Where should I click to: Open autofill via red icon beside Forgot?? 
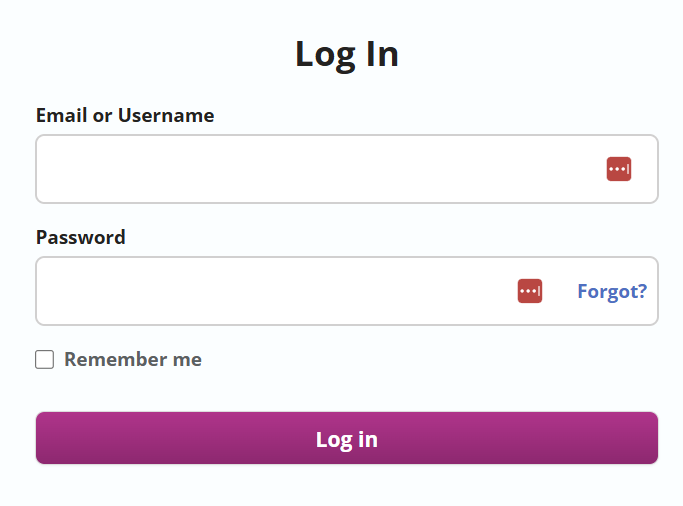point(530,291)
